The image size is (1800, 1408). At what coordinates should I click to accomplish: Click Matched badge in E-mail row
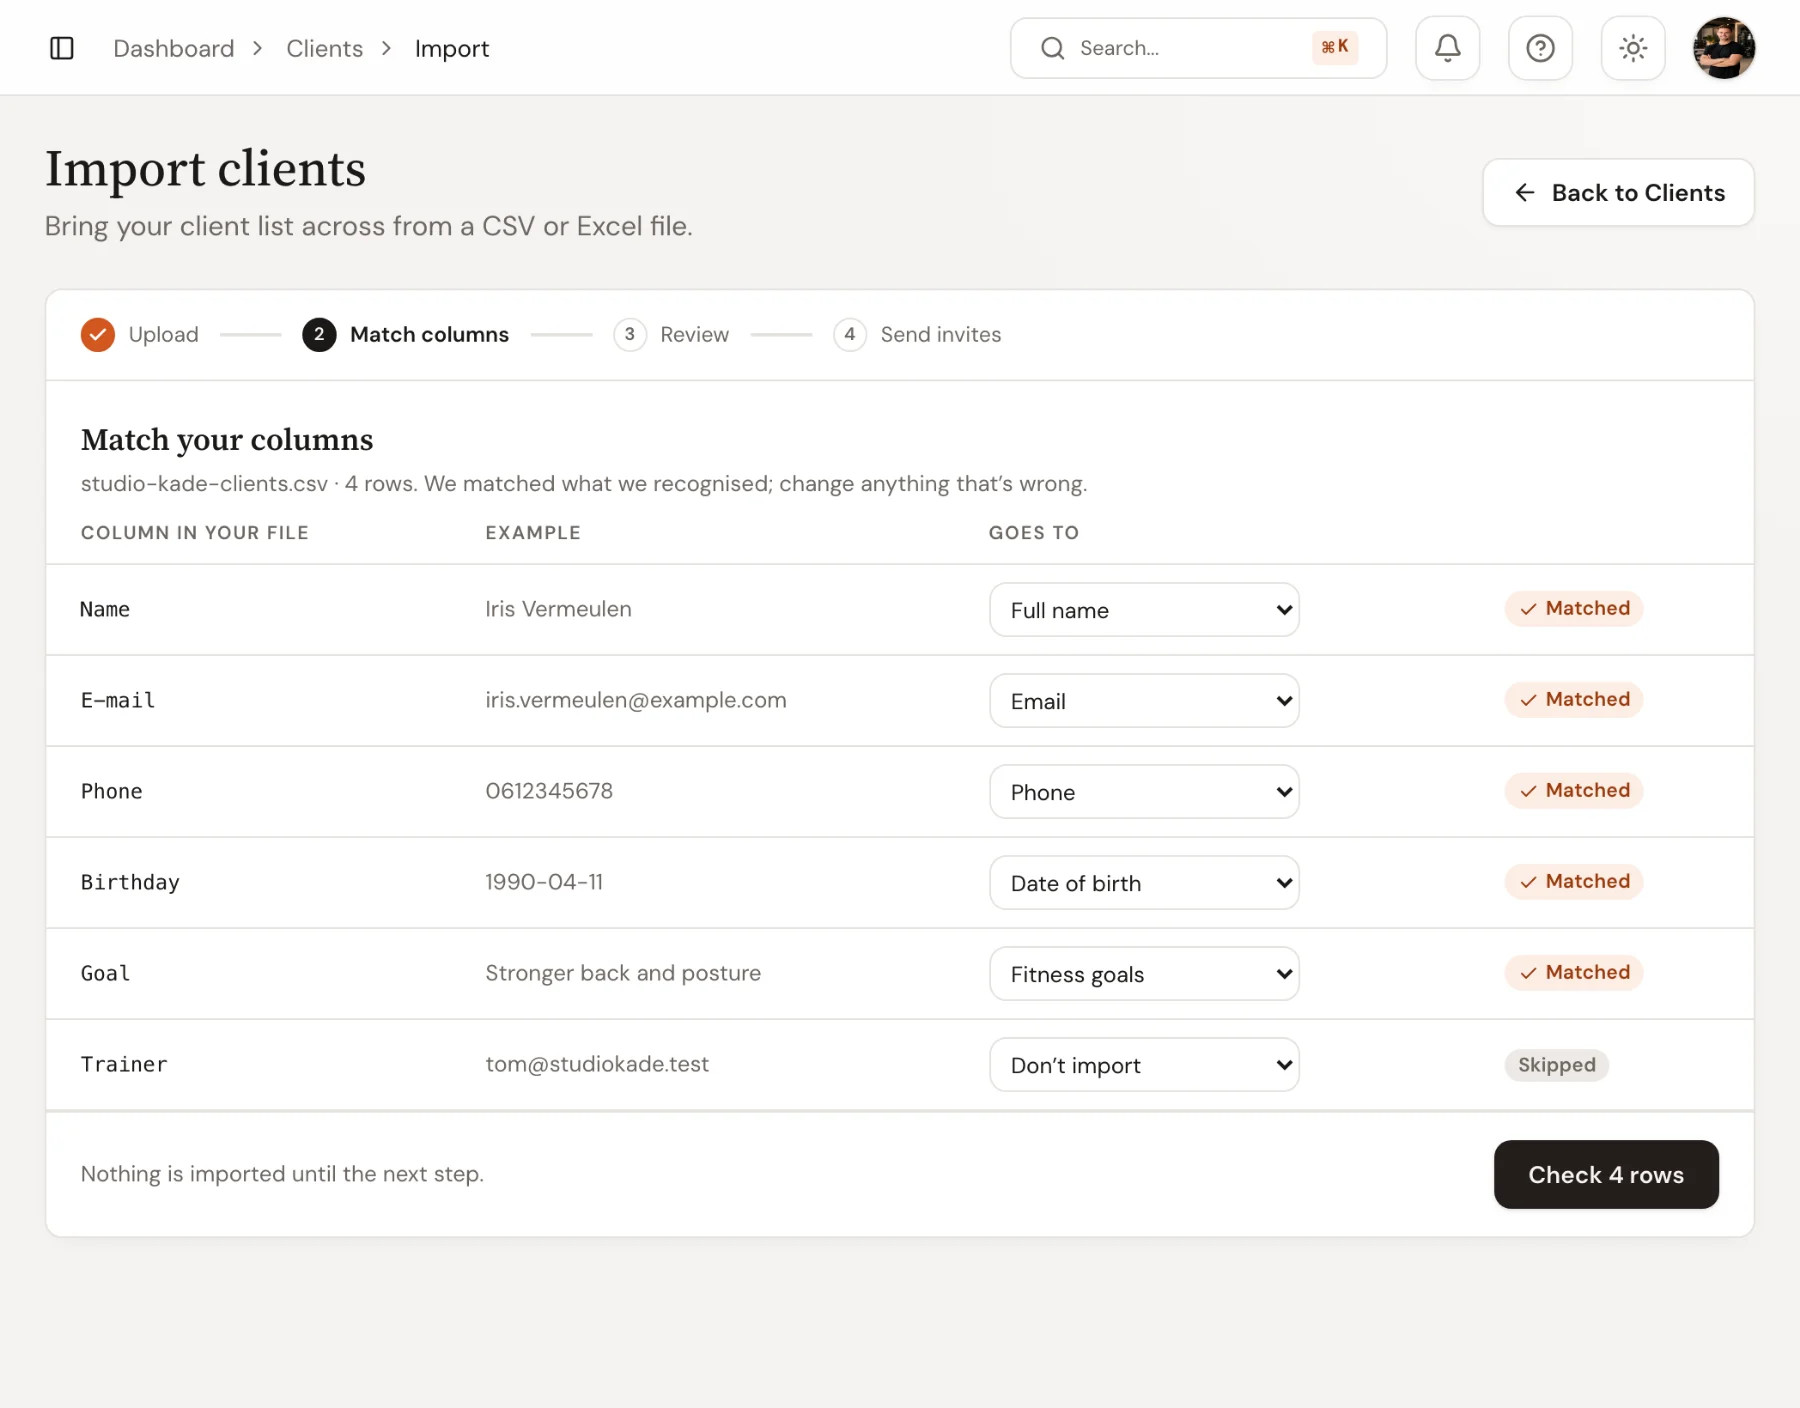point(1574,700)
